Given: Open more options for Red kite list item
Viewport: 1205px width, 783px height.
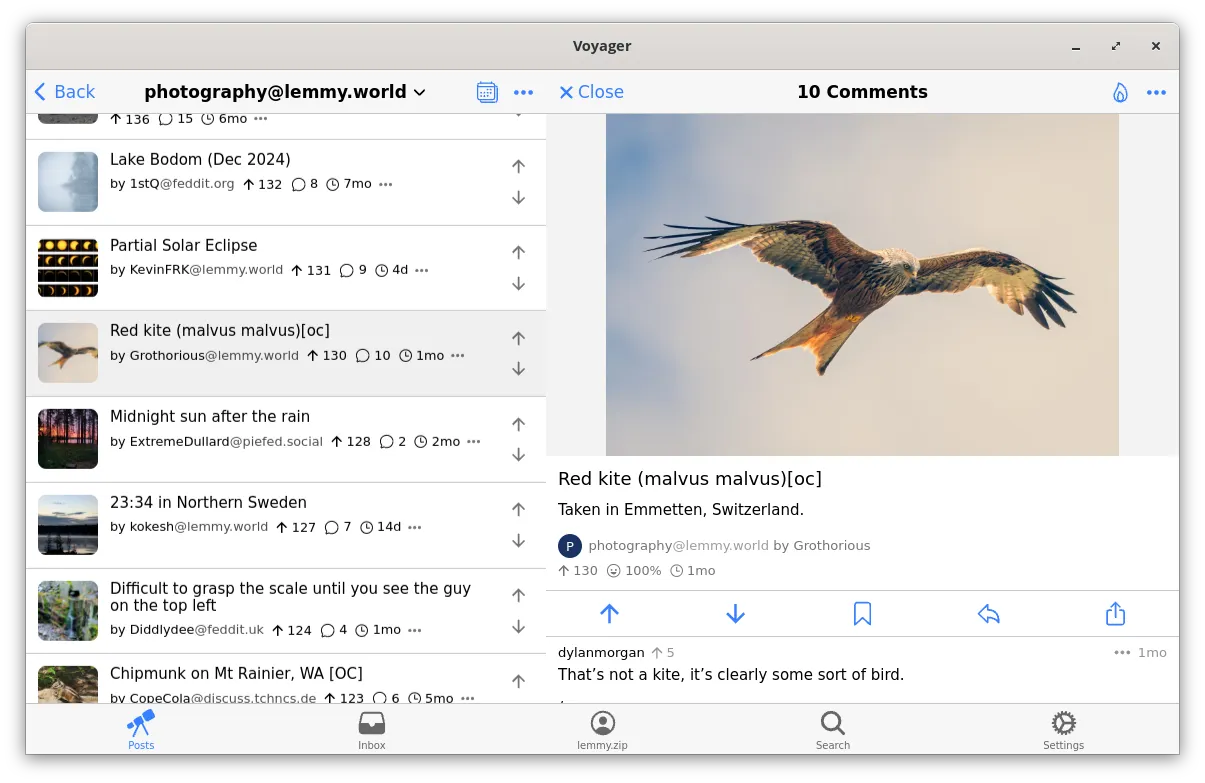Looking at the screenshot, I should [x=458, y=355].
